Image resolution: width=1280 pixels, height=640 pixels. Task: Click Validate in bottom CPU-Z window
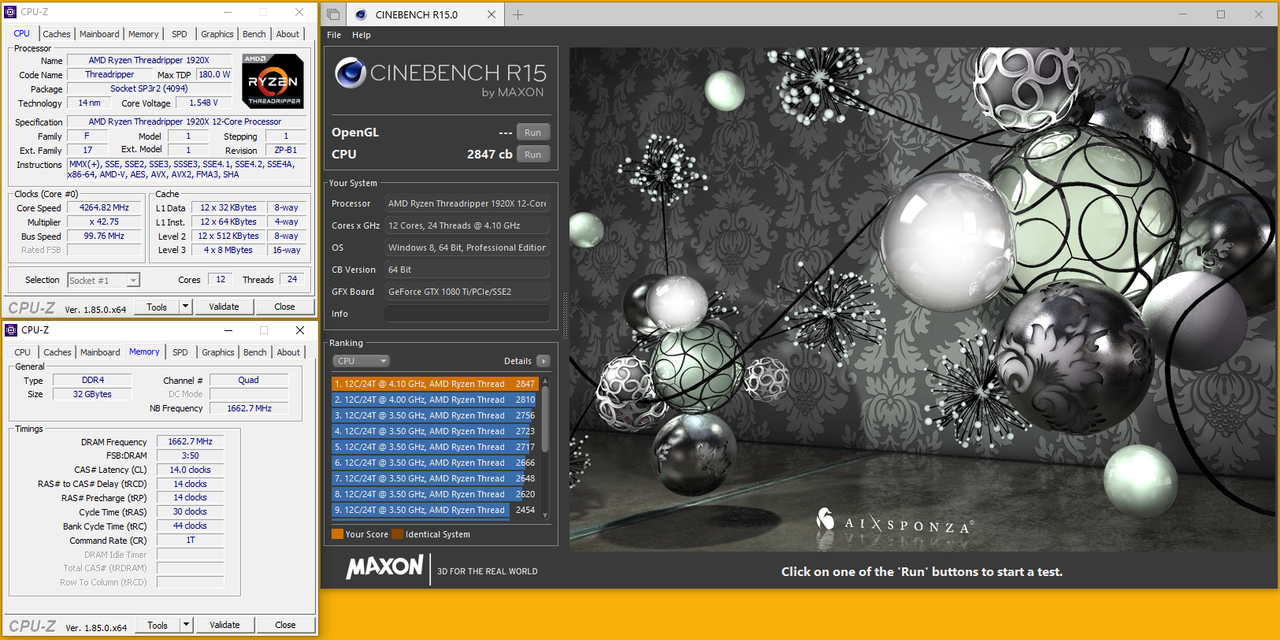tap(224, 625)
